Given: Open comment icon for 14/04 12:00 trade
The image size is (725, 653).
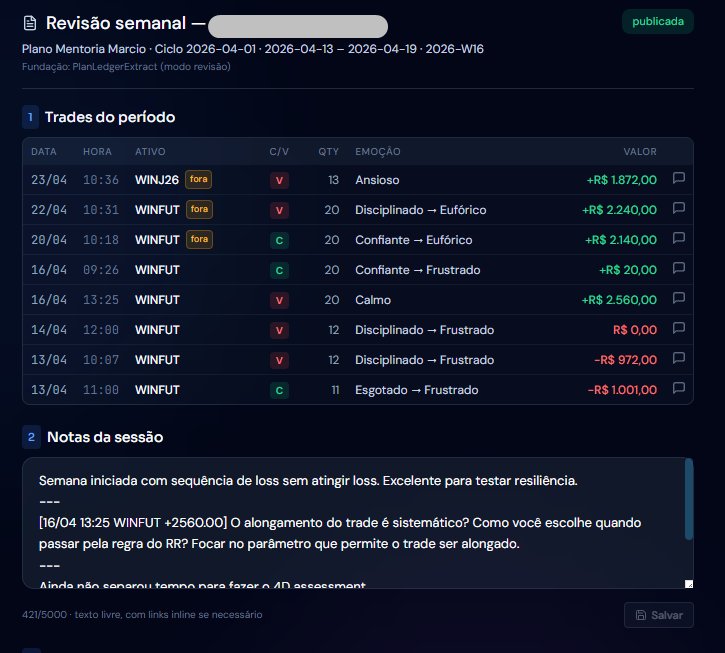Looking at the screenshot, I should tap(678, 328).
